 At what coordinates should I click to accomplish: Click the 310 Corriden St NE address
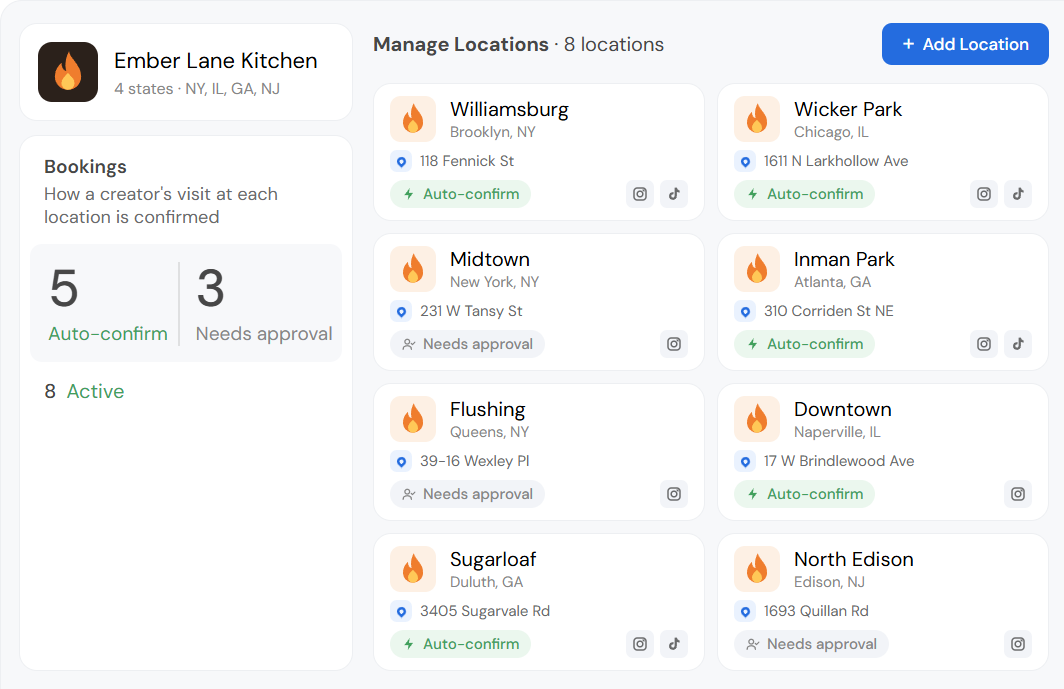pos(829,312)
